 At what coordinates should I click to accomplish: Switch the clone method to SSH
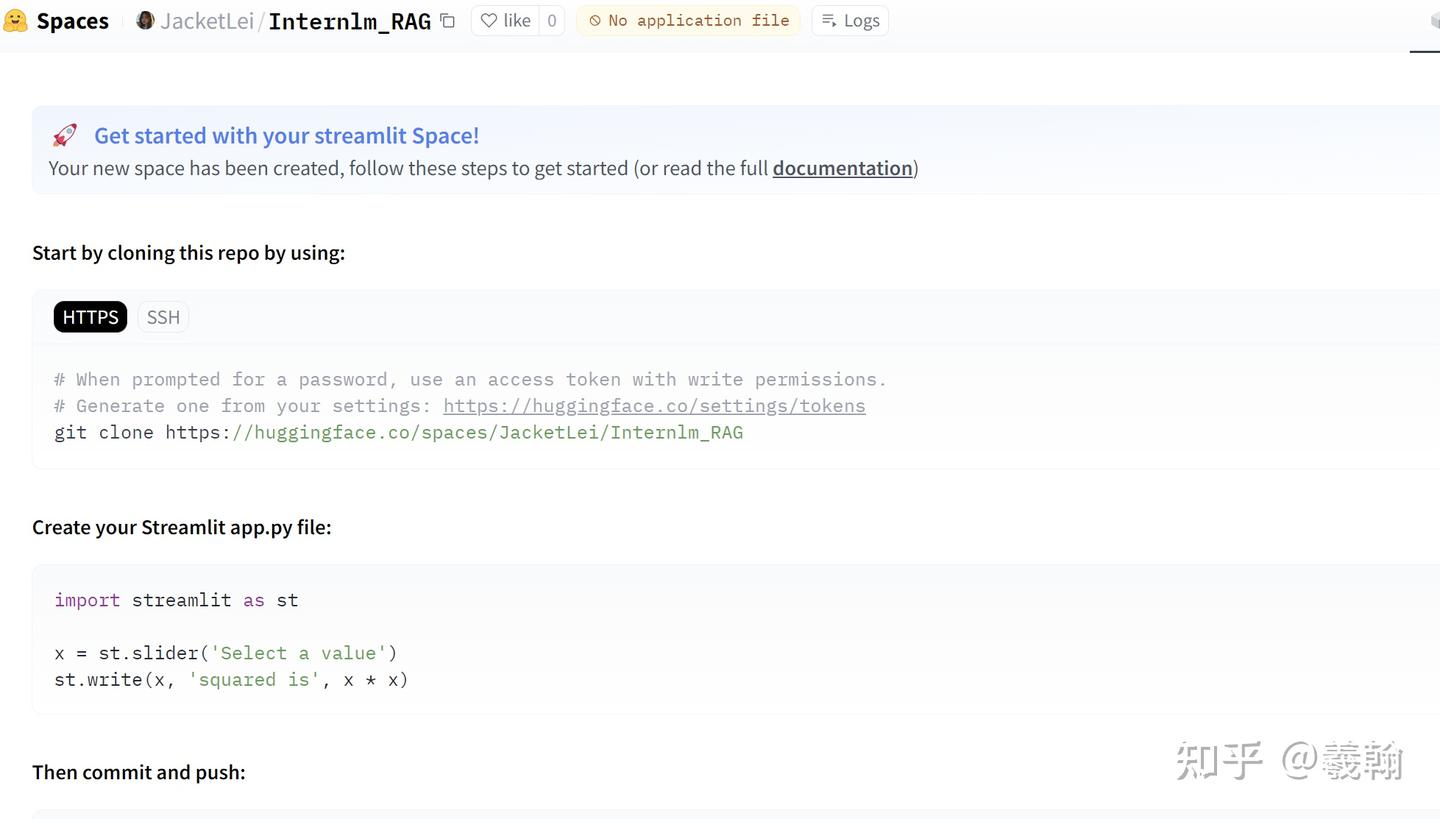tap(163, 317)
